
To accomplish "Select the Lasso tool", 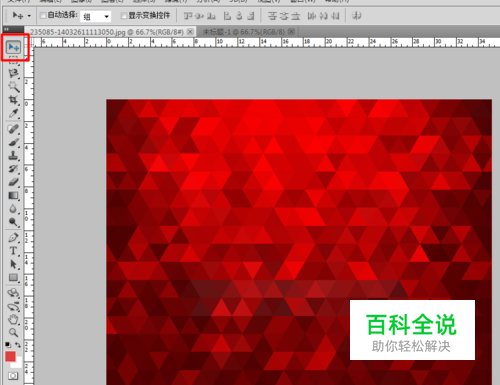I will pyautogui.click(x=13, y=73).
